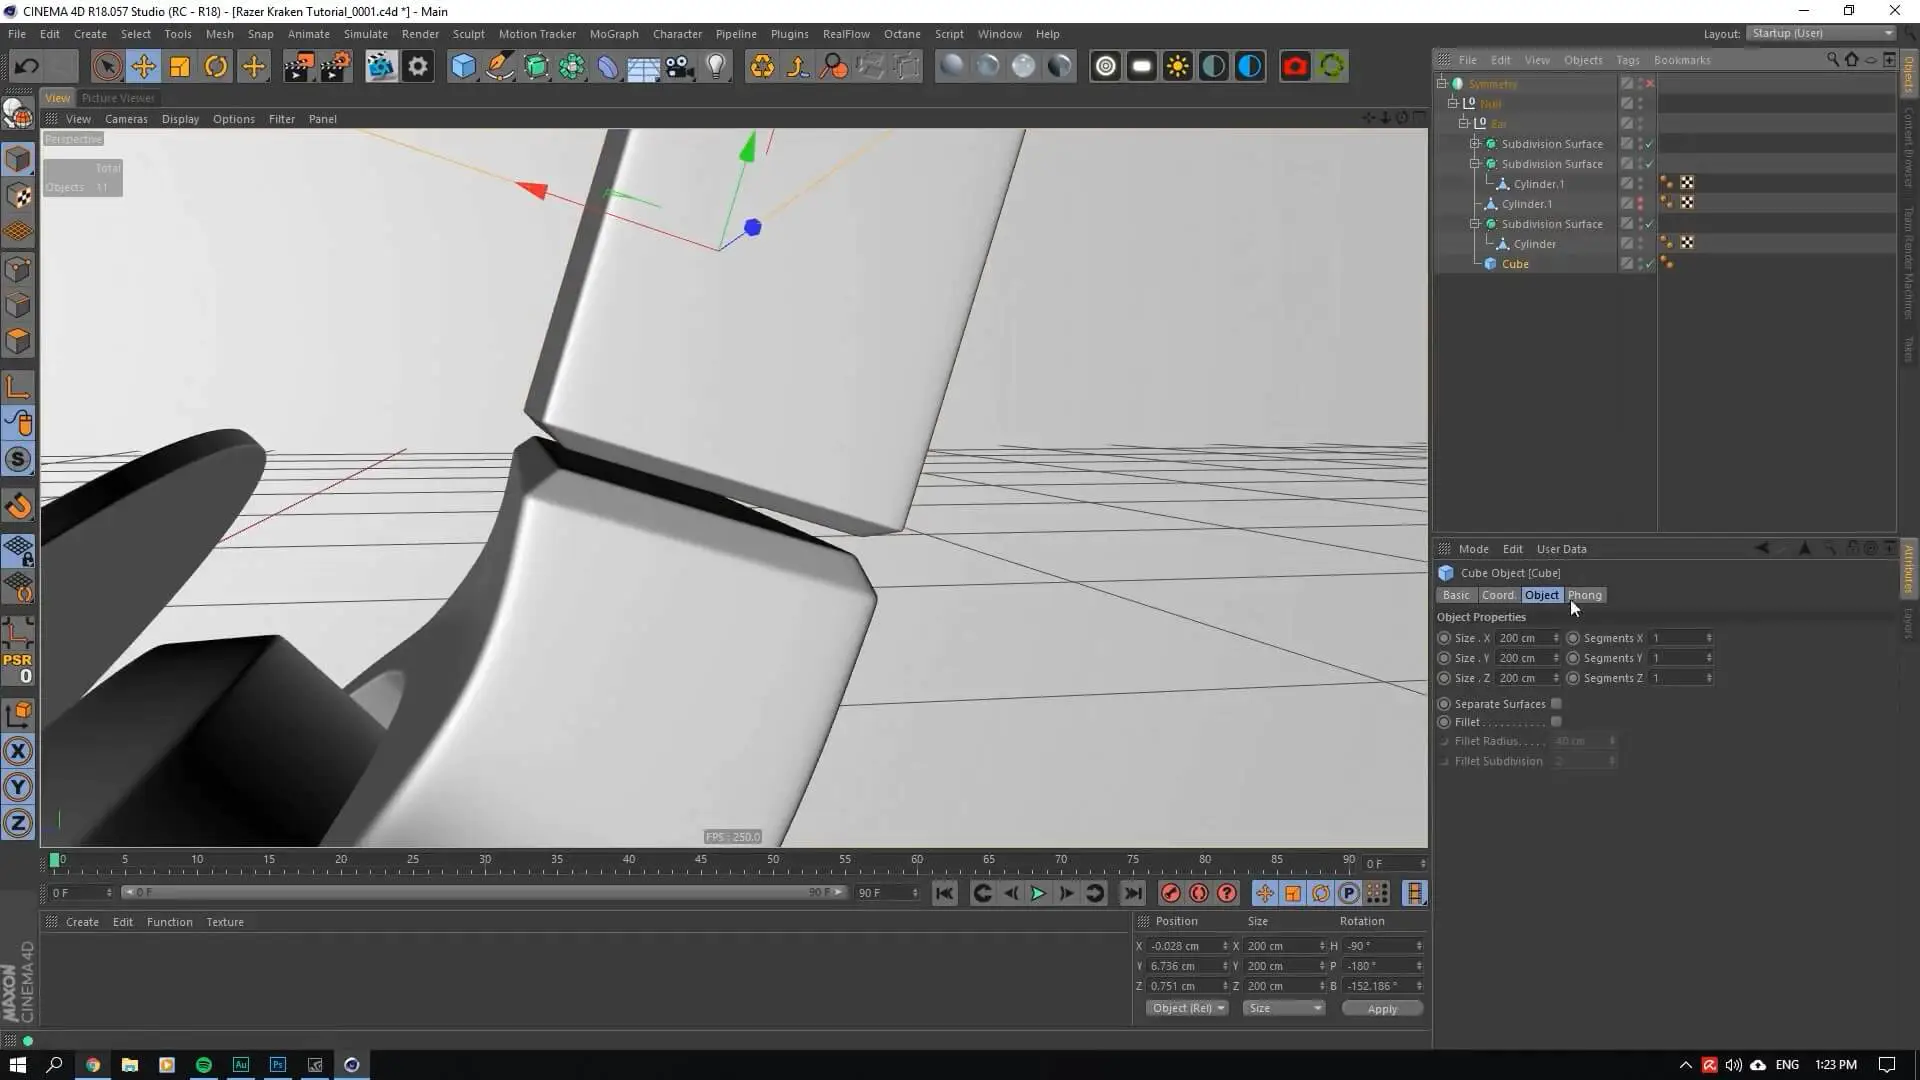Click the PSR reset icon
The image size is (1920, 1080).
[x=18, y=667]
